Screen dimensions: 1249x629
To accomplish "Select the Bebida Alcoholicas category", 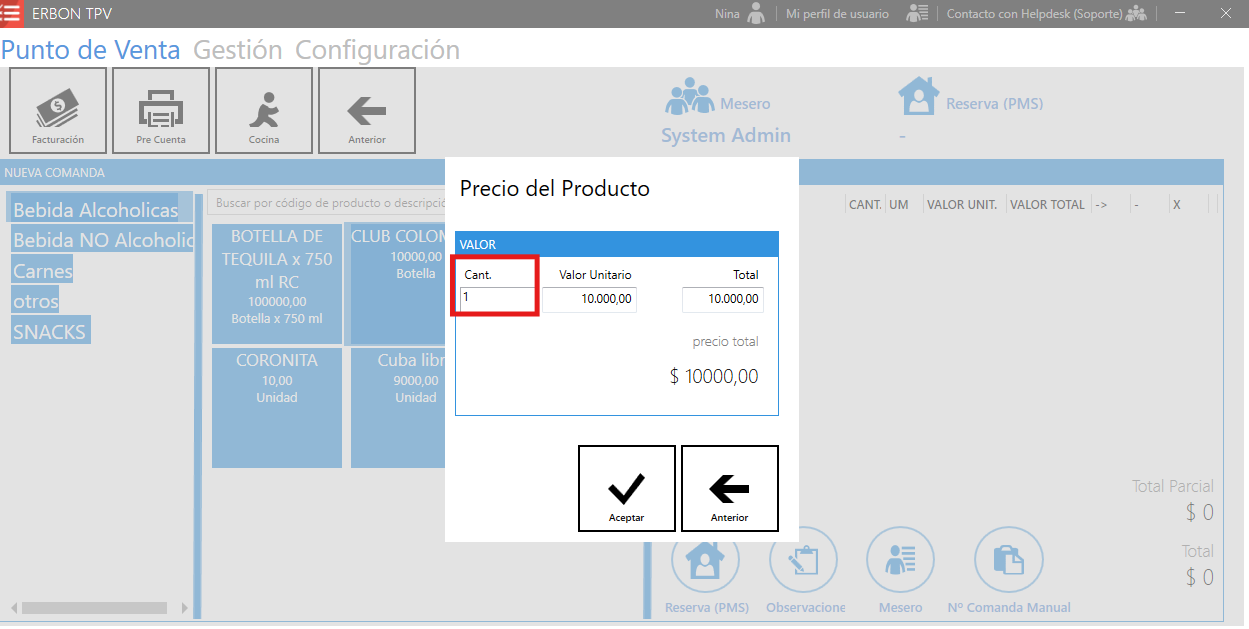I will (95, 210).
